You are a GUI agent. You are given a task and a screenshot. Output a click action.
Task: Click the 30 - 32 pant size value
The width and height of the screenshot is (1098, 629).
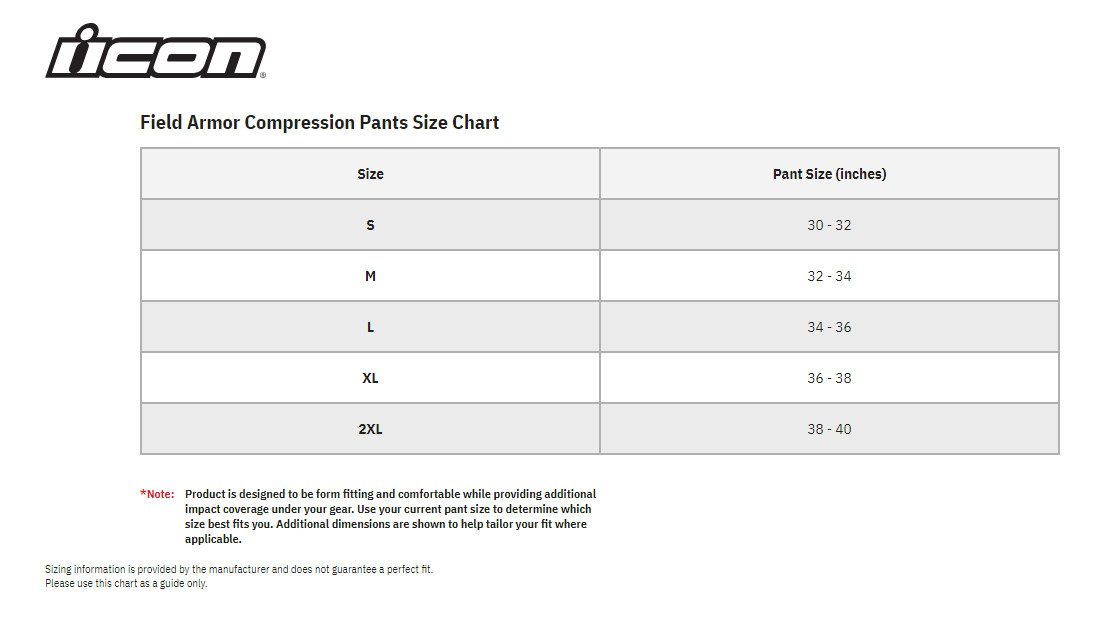[x=829, y=225]
